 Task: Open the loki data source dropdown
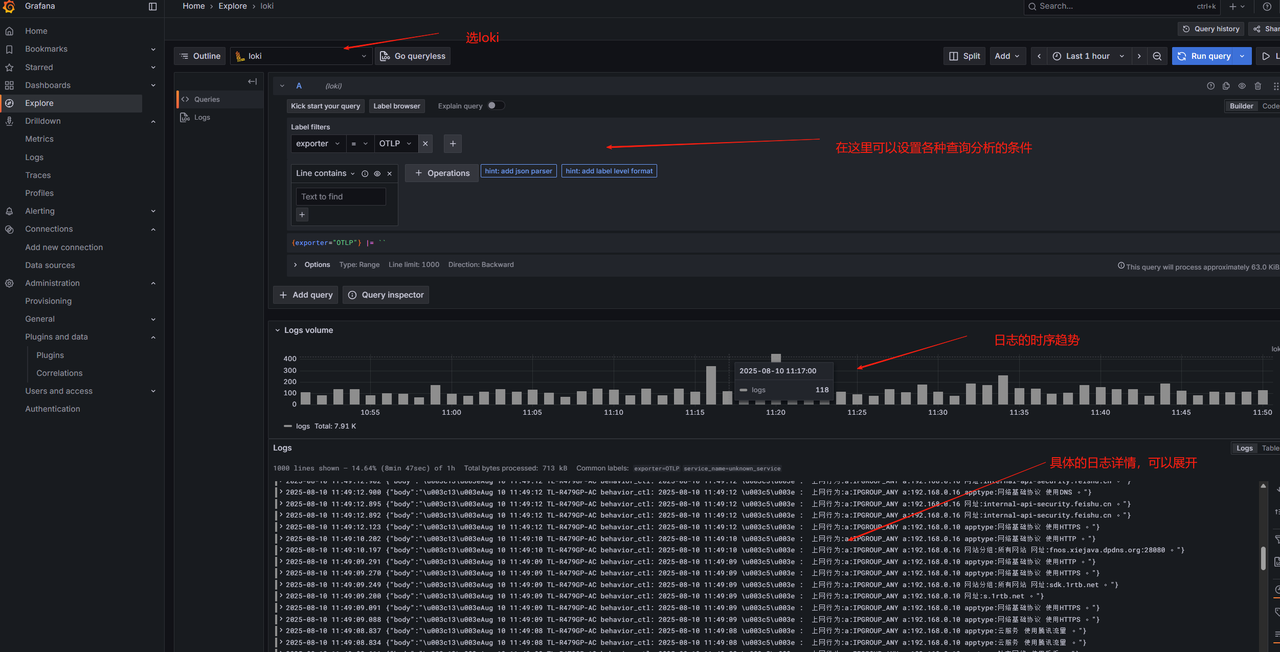coord(301,56)
